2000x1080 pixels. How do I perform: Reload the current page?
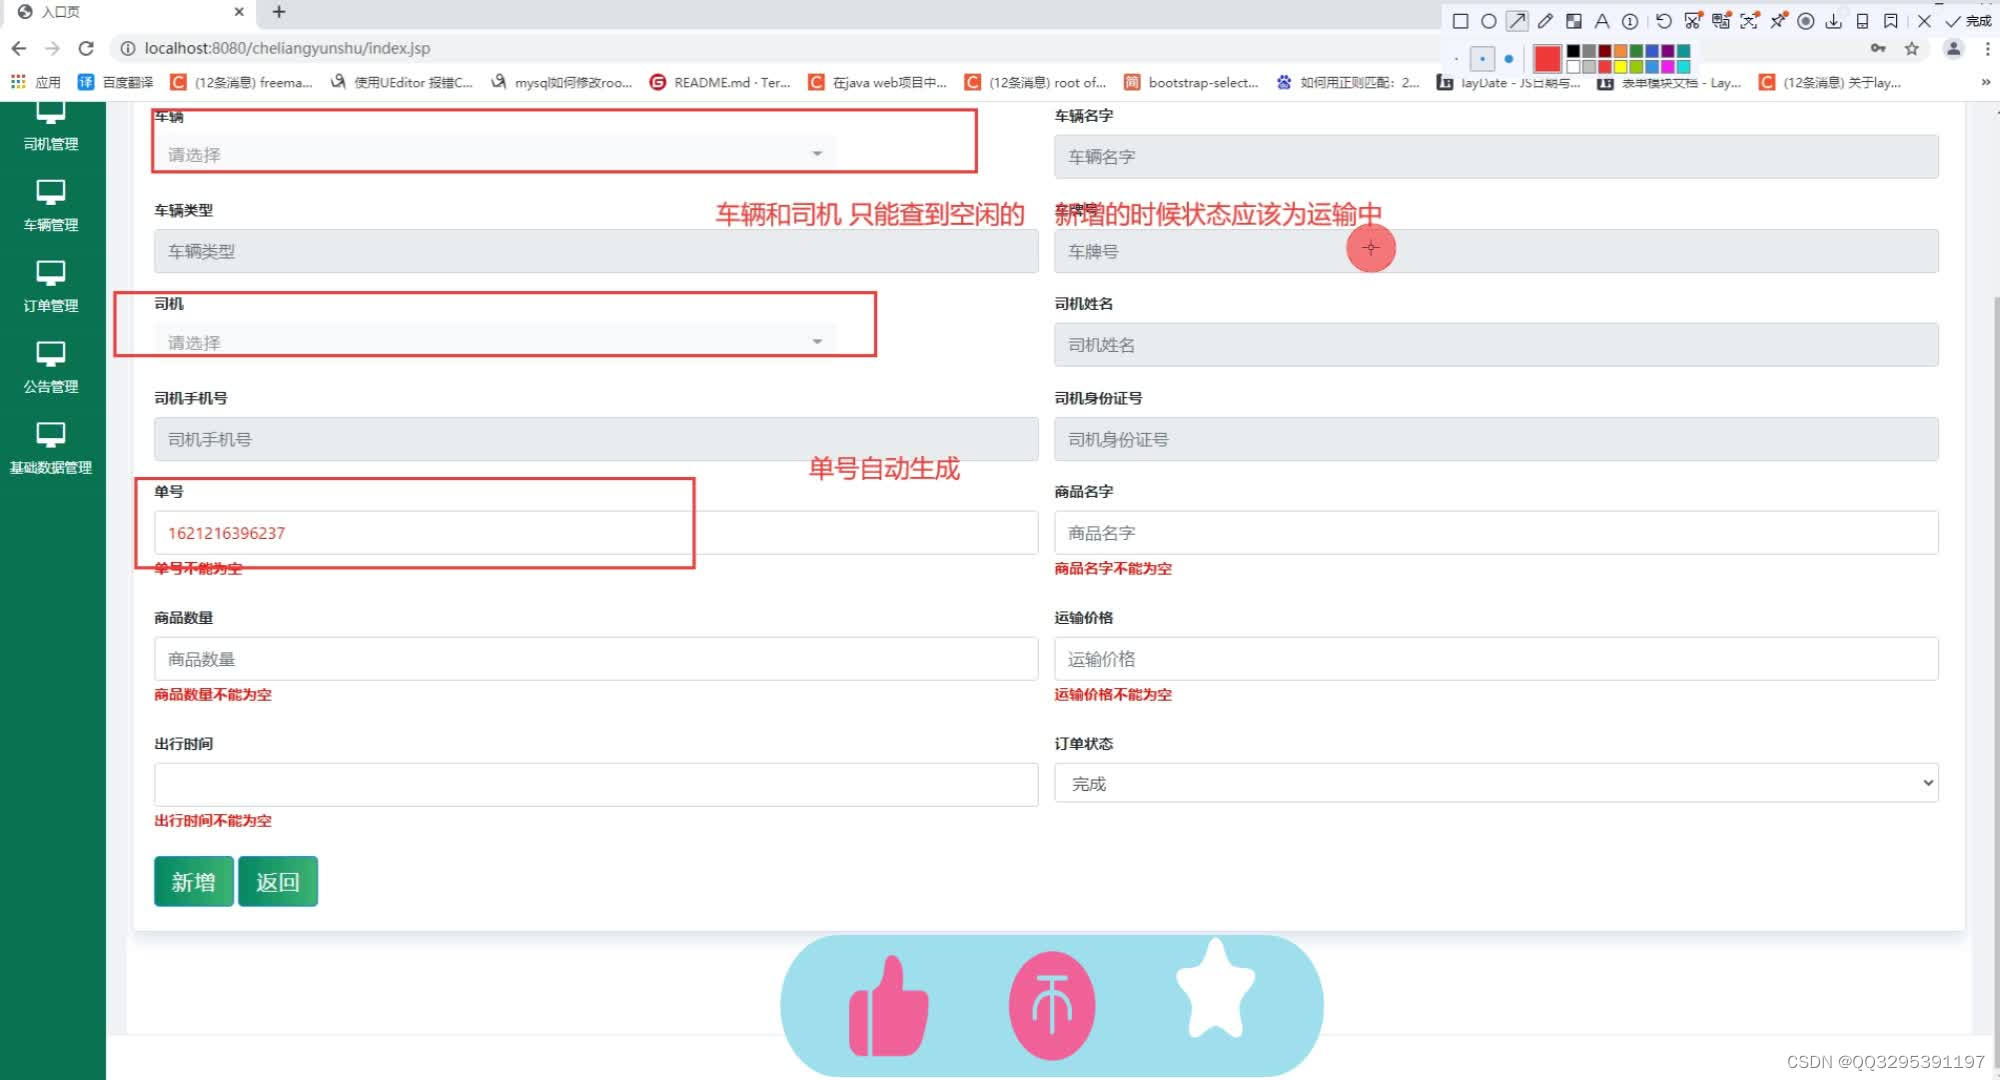tap(86, 48)
